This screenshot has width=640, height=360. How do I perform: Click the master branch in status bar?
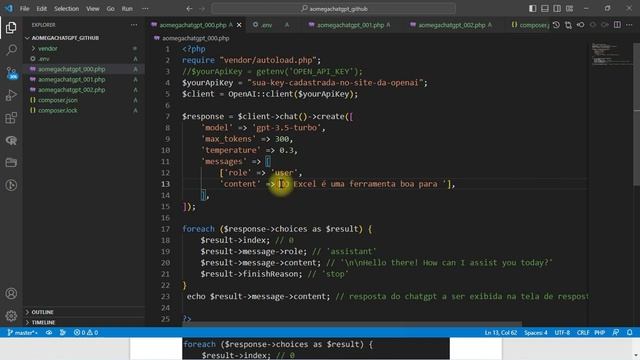[22, 333]
